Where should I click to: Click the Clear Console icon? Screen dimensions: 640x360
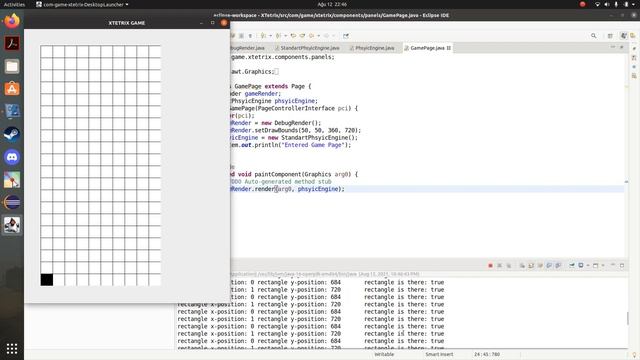pos(522,266)
